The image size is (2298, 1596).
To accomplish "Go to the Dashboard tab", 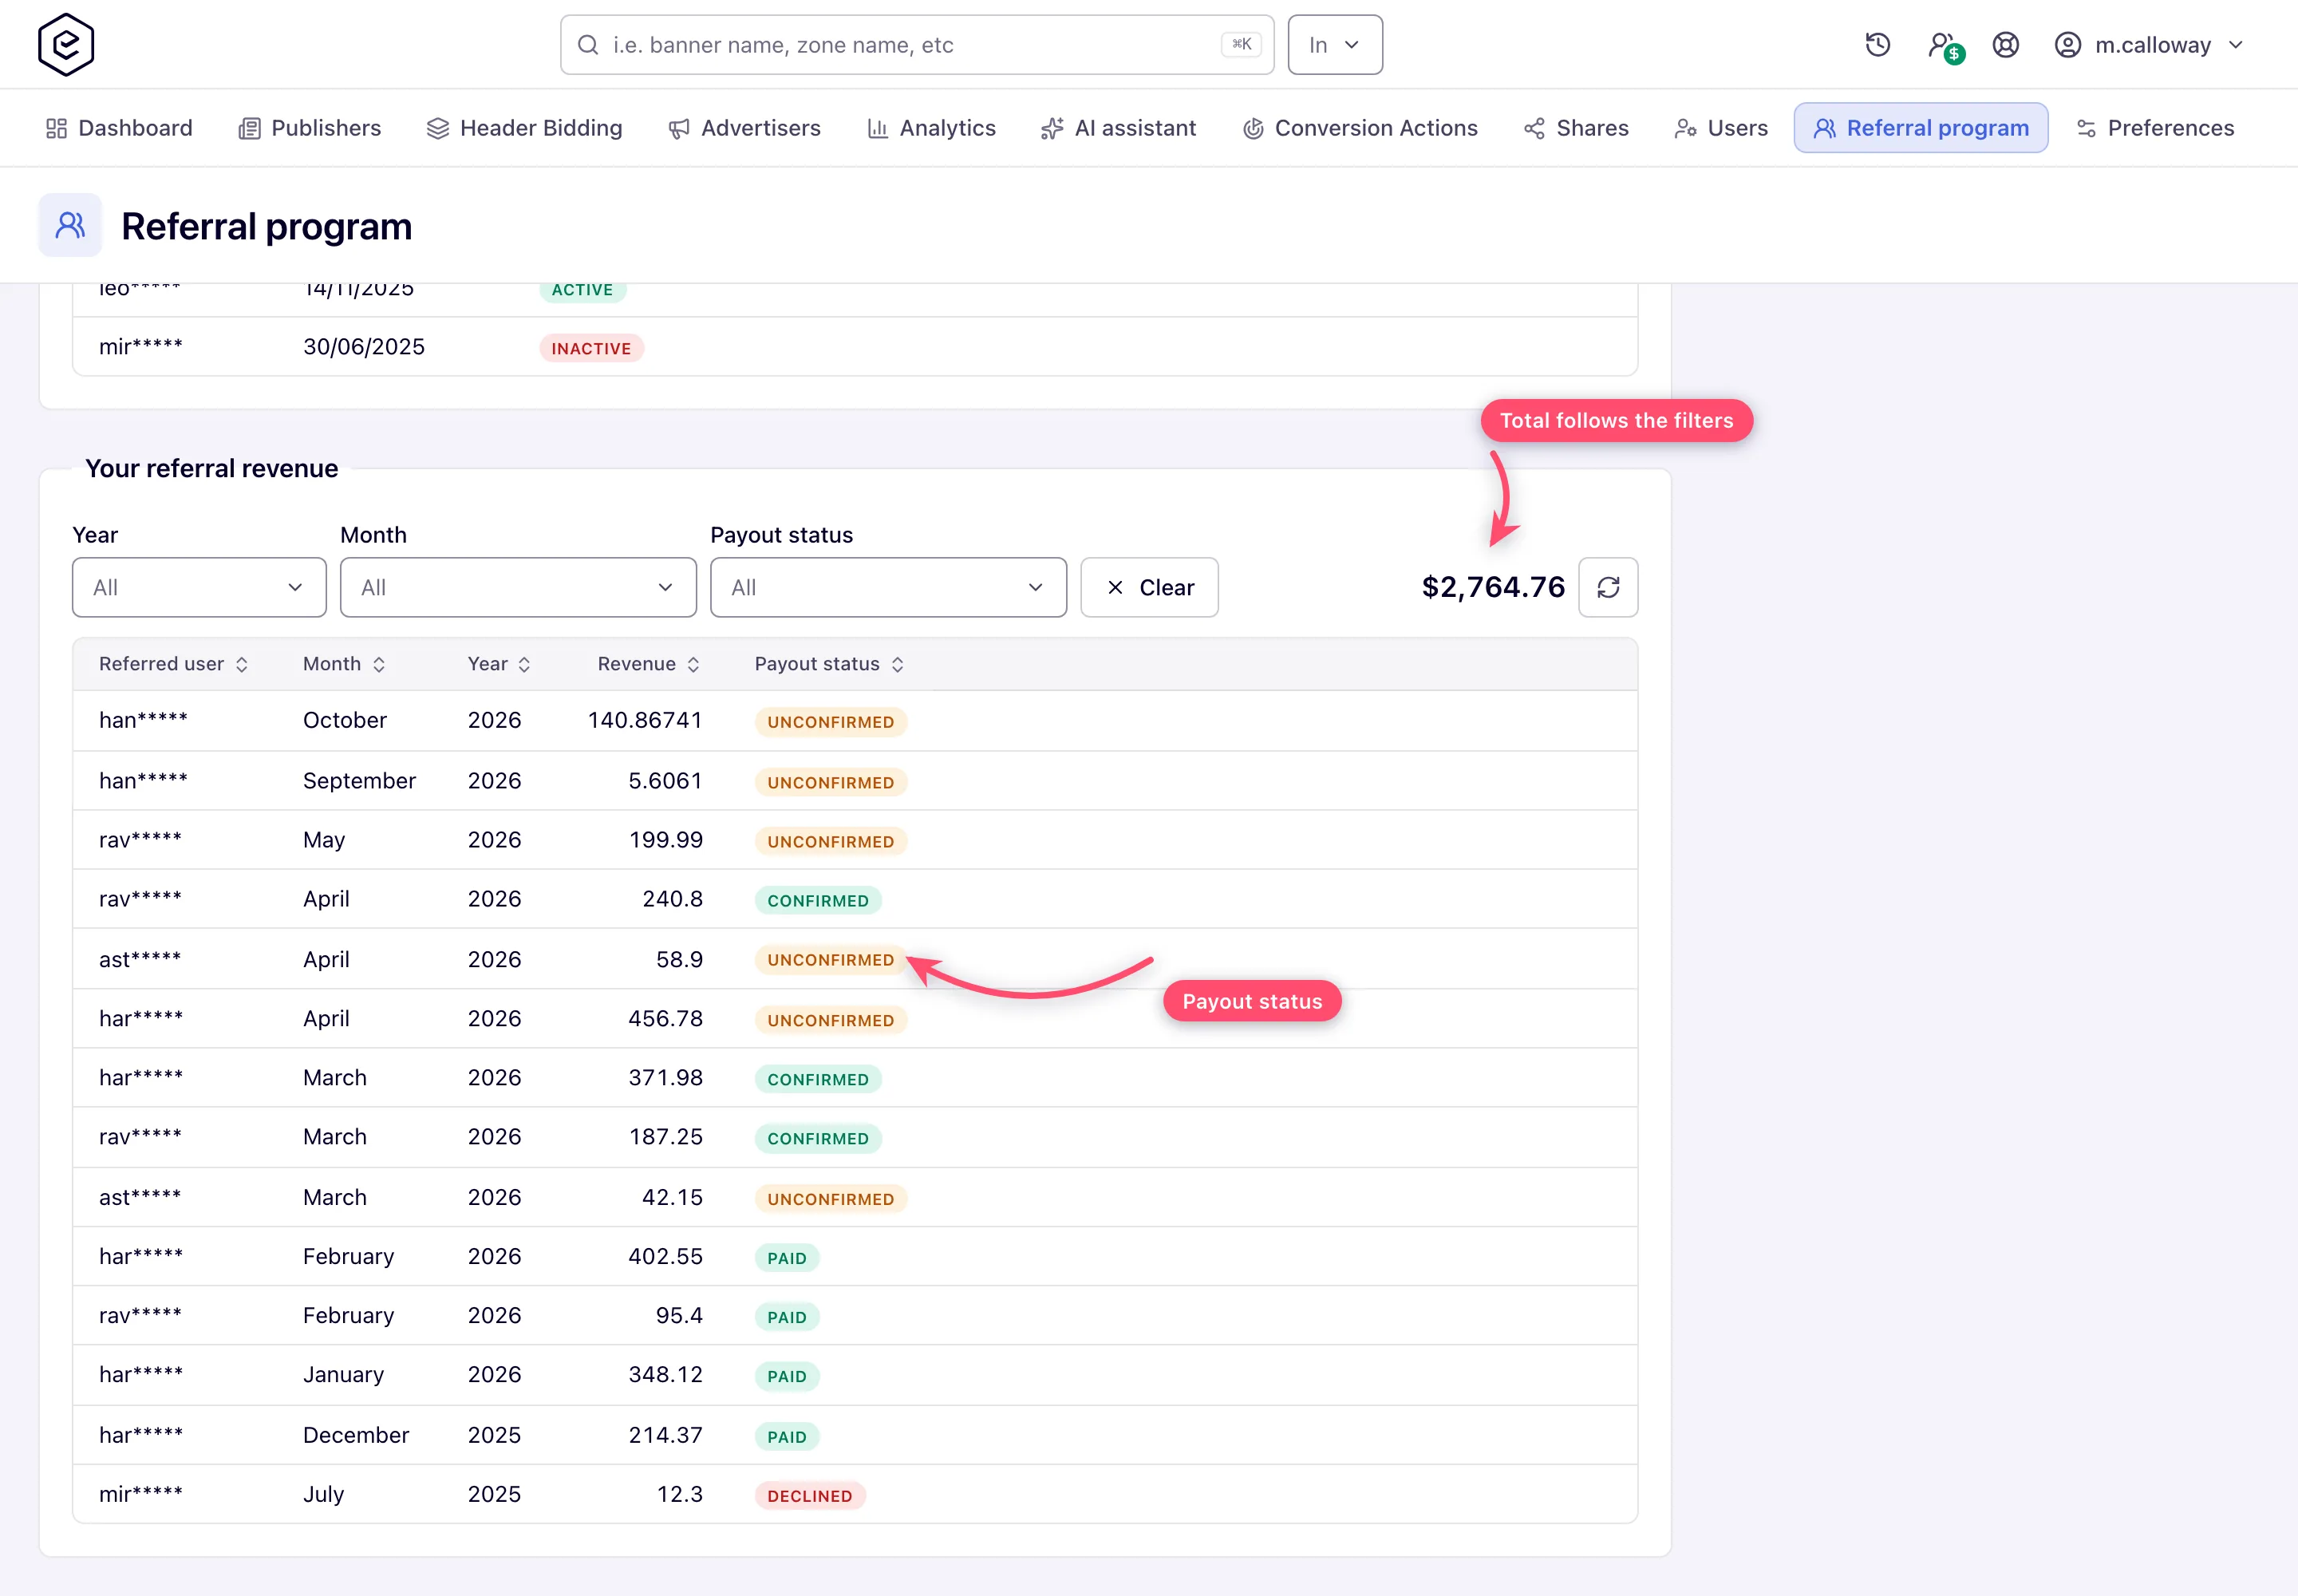I will (120, 128).
